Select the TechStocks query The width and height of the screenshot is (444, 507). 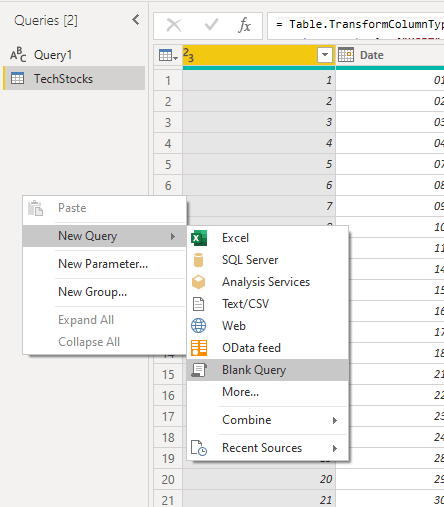pos(74,78)
